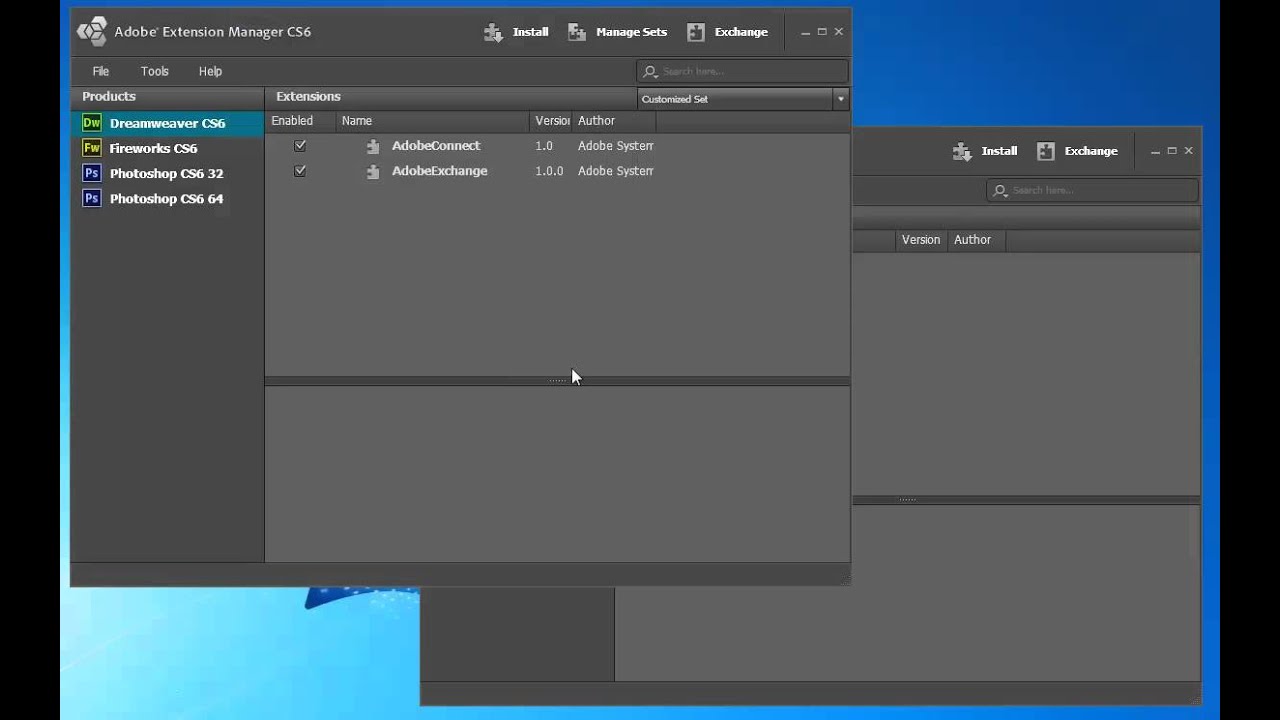Viewport: 1280px width, 720px height.
Task: Minimize the background Extension Manager window
Action: [x=1156, y=151]
